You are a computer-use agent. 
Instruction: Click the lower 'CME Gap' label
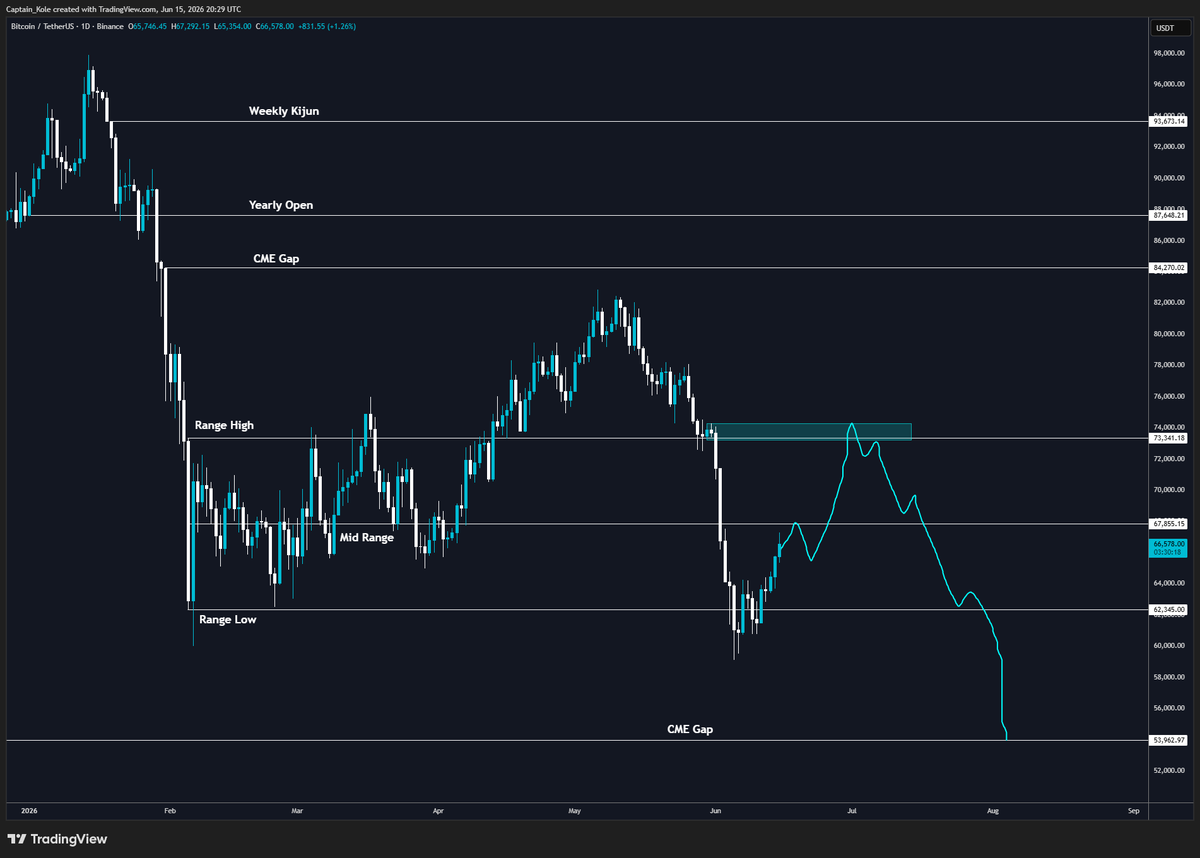click(690, 730)
